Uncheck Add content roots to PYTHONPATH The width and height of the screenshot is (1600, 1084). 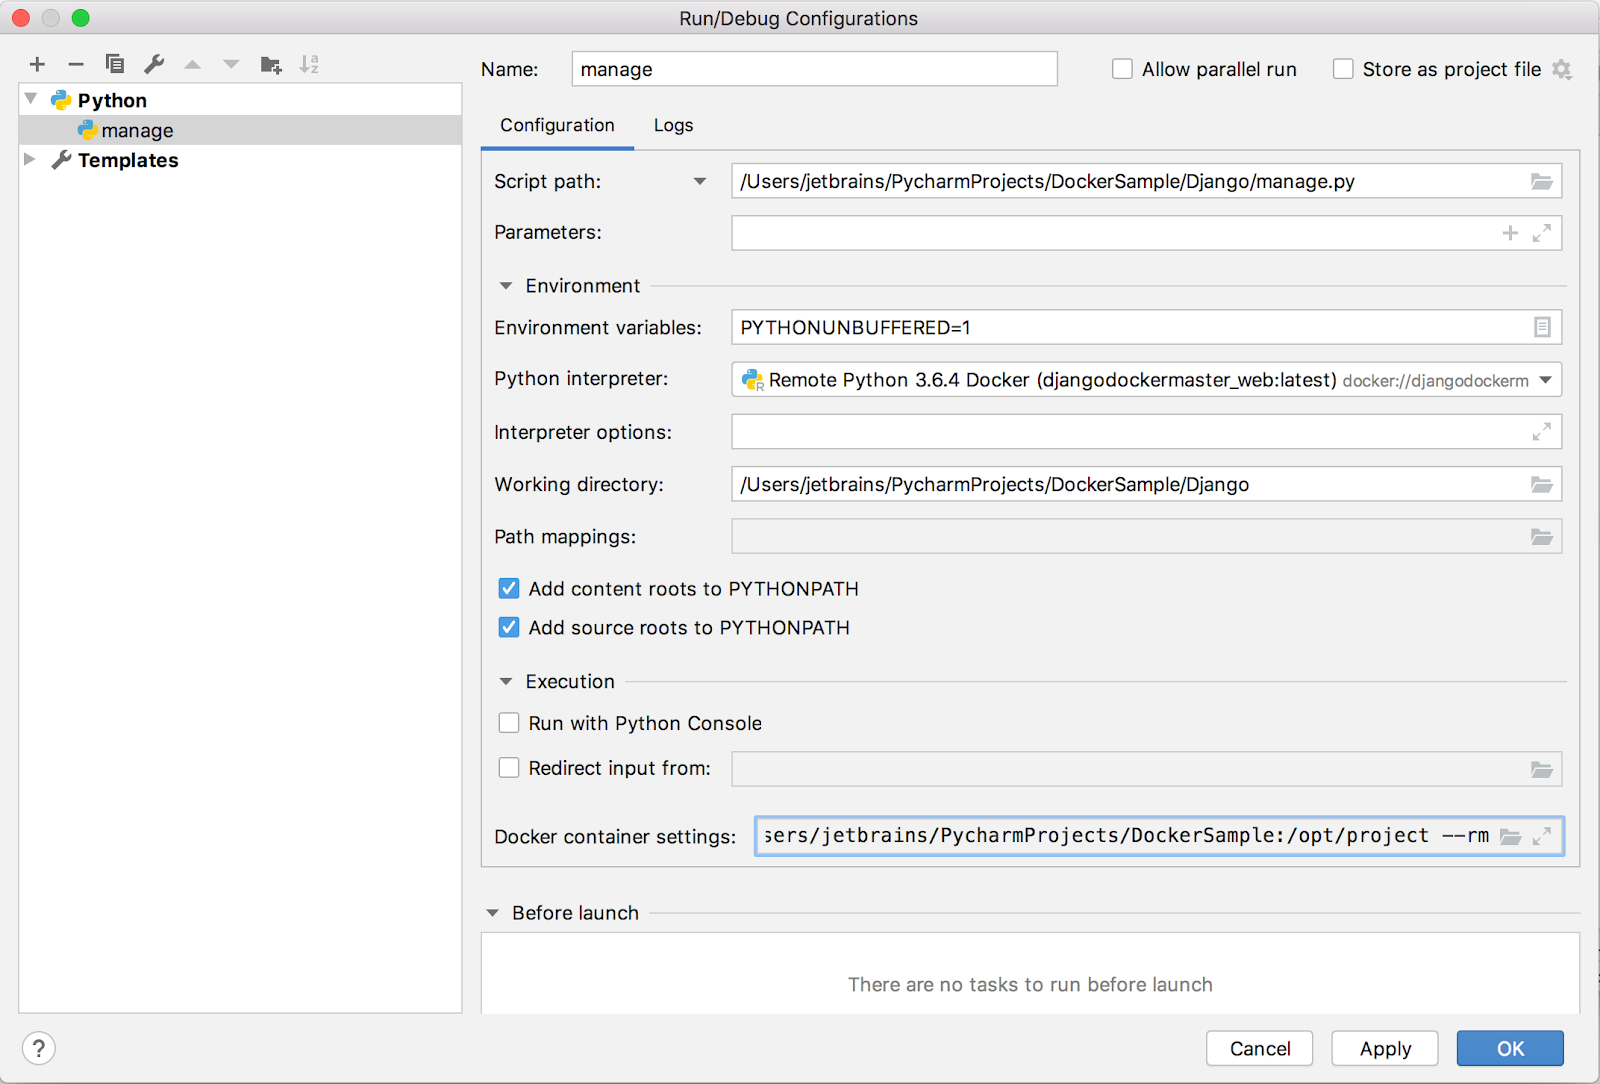tap(509, 588)
